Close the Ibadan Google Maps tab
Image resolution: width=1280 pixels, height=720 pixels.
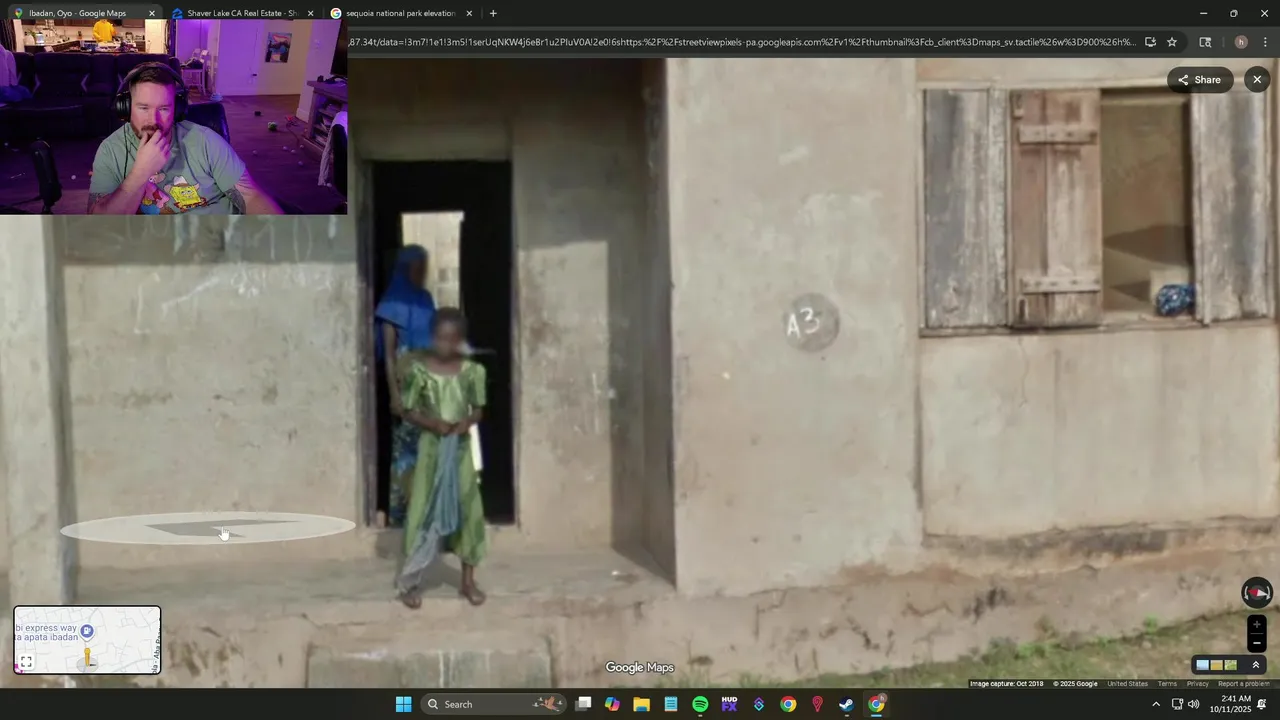tap(152, 13)
